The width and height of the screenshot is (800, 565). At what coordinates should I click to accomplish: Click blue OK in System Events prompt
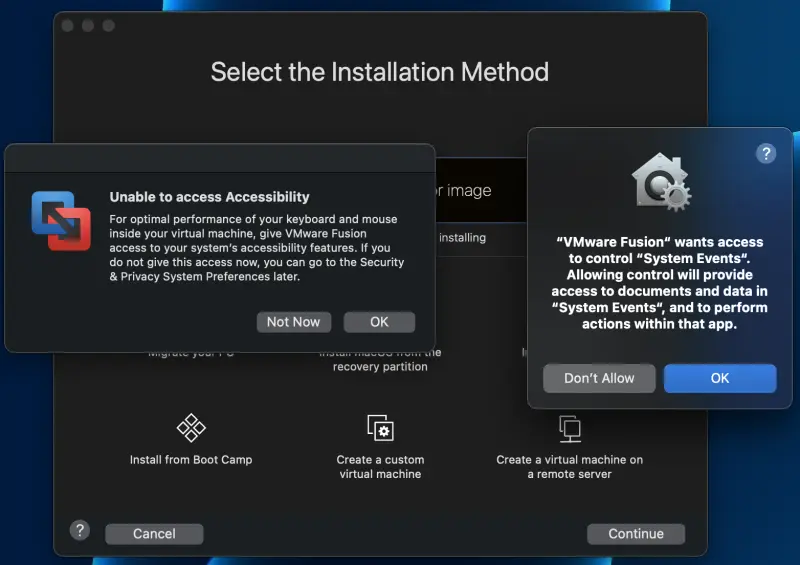pos(720,378)
